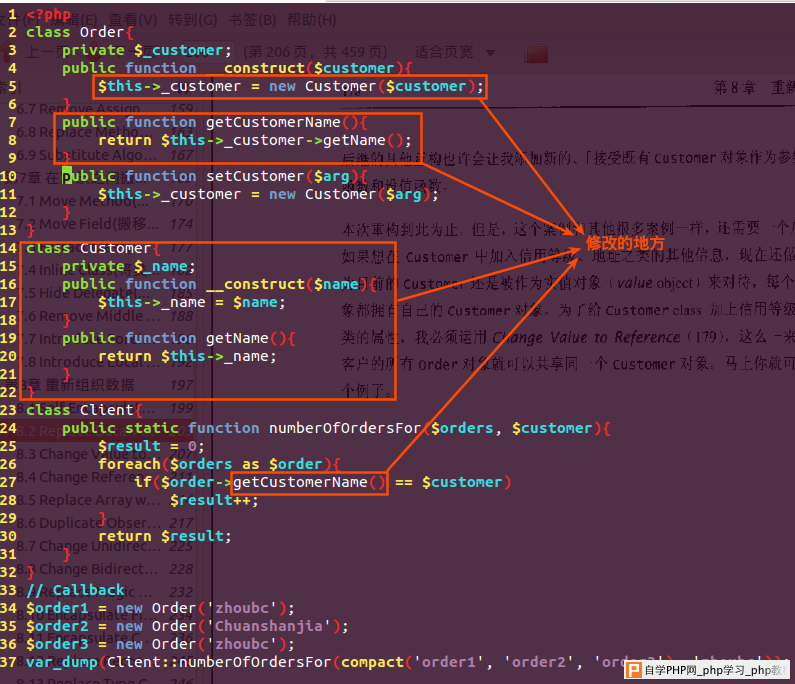Open the 适合页宽 zoom dropdown arrow
The width and height of the screenshot is (795, 684).
pos(490,52)
